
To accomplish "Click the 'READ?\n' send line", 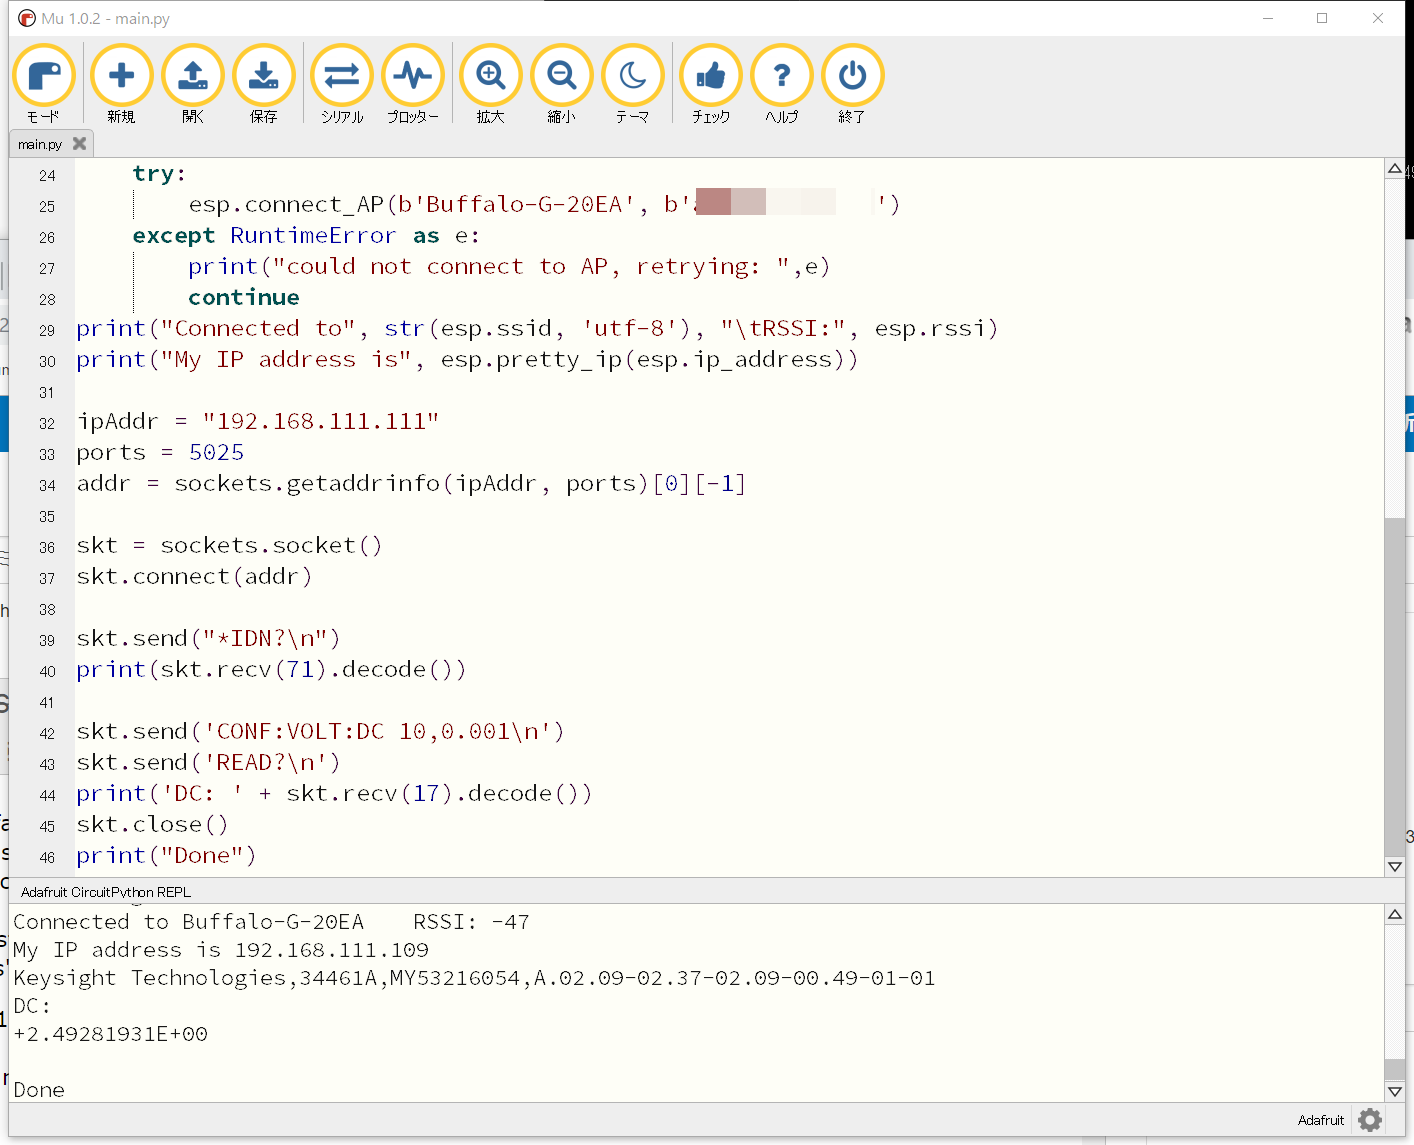I will click(209, 763).
